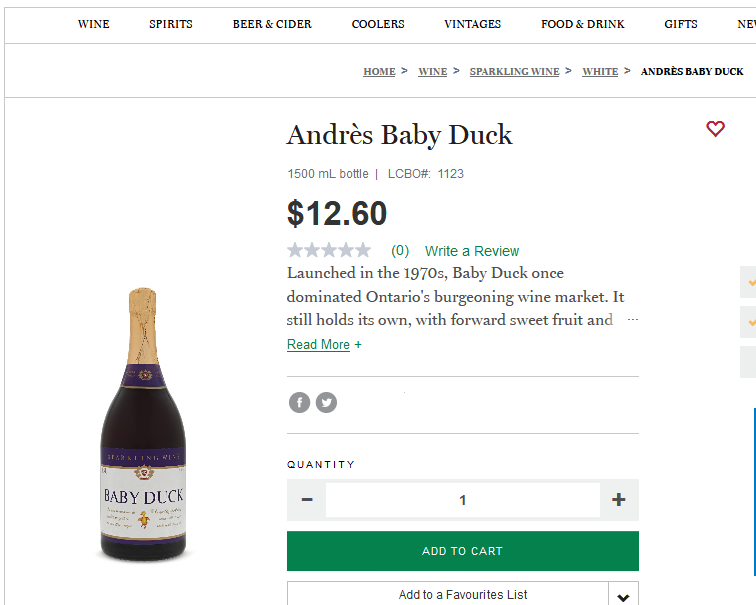Screen dimensions: 756x605
Task: Save product with the heart favourite icon
Action: point(715,129)
